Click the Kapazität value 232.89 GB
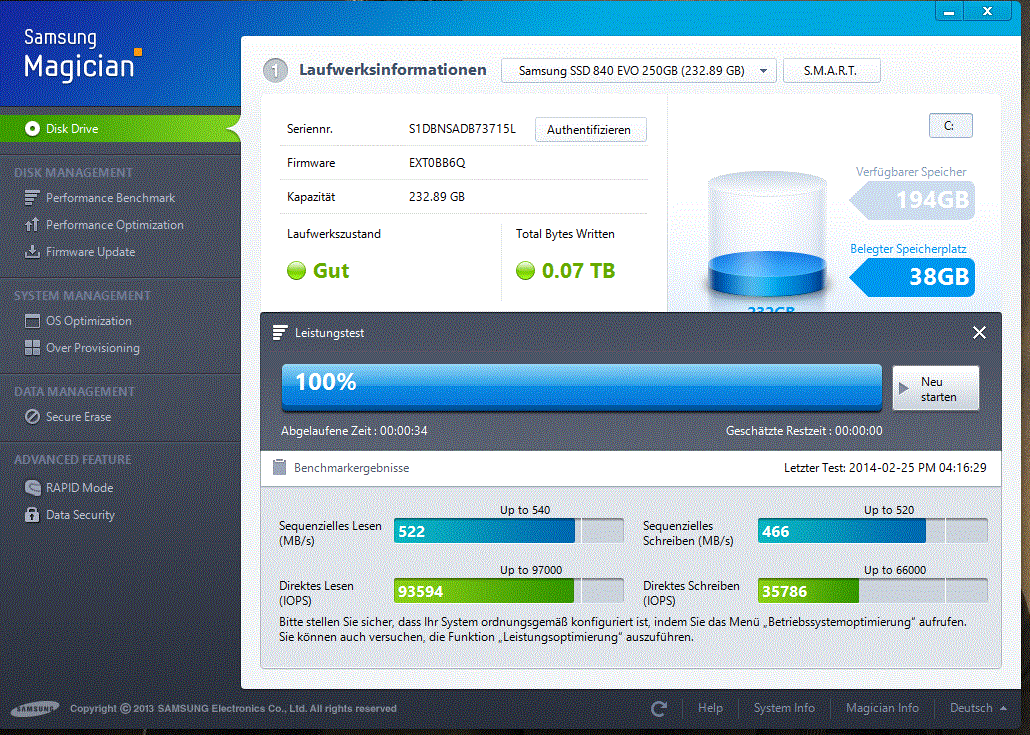1030x735 pixels. (437, 196)
